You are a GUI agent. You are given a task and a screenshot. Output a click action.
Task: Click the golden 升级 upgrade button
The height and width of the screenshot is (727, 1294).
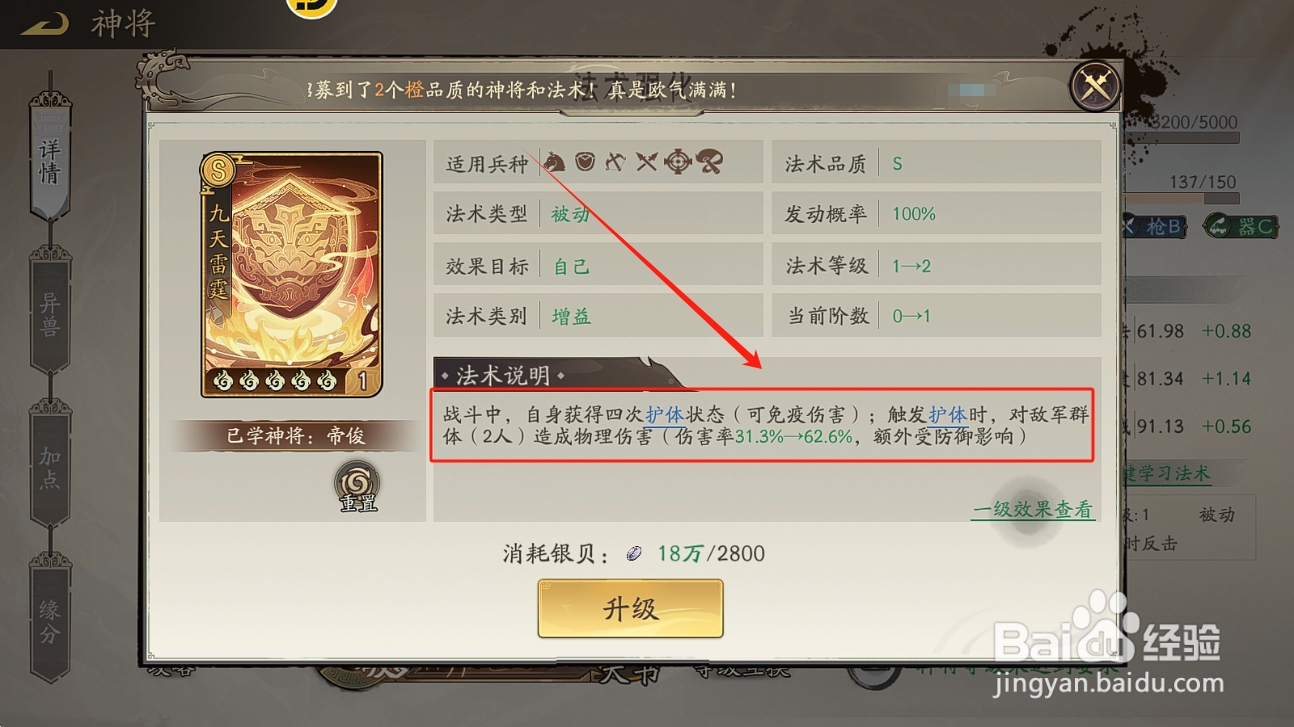point(630,608)
